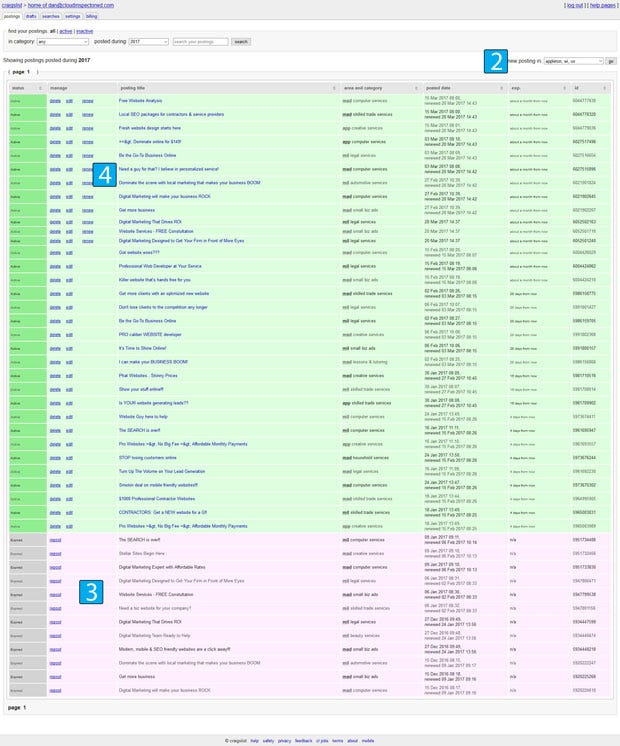Switch to the drafts tab

[31, 16]
